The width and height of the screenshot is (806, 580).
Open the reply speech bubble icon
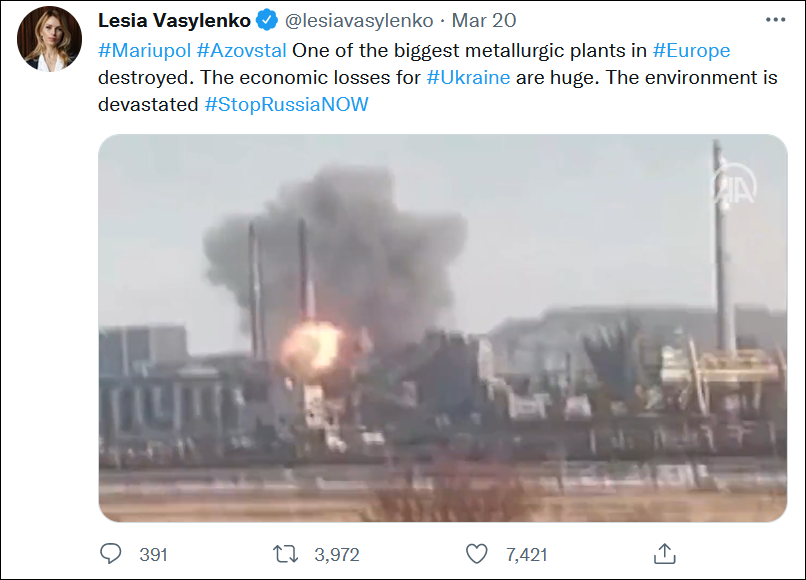coord(112,553)
